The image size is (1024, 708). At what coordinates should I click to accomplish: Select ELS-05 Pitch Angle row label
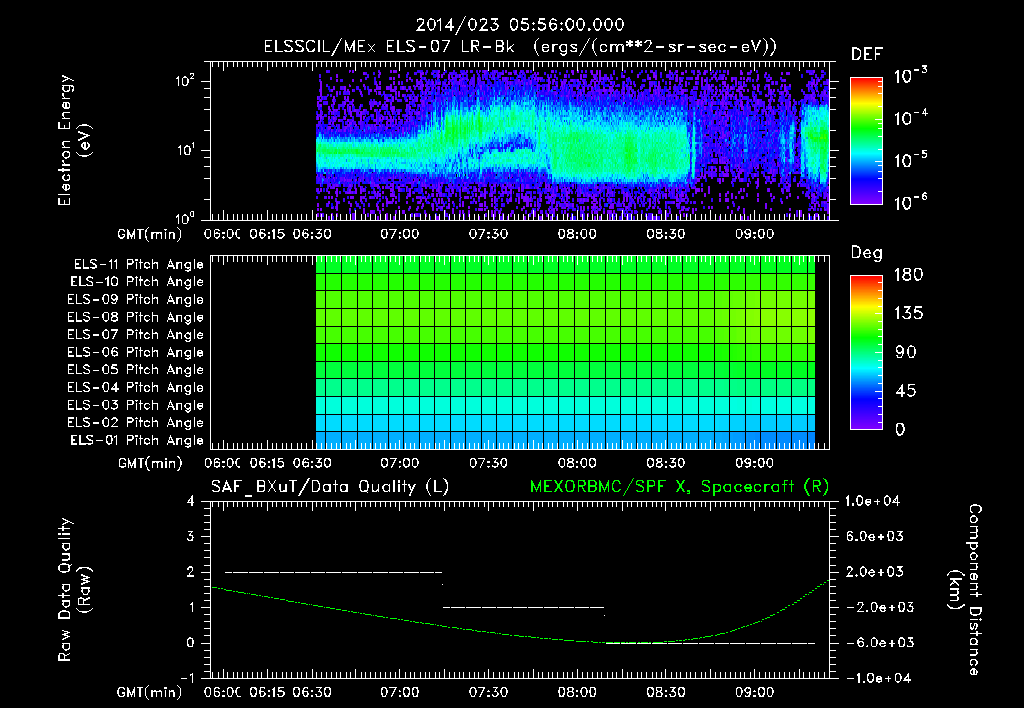(x=136, y=370)
